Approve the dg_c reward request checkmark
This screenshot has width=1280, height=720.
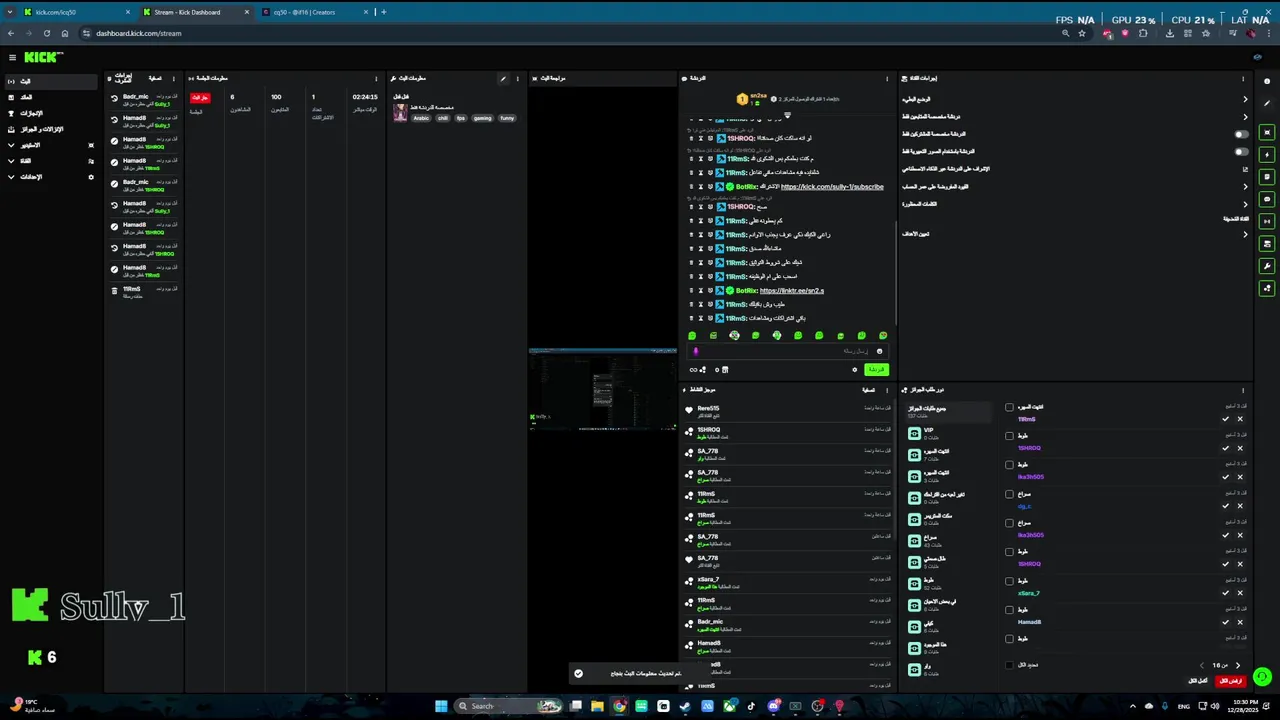pyautogui.click(x=1225, y=506)
